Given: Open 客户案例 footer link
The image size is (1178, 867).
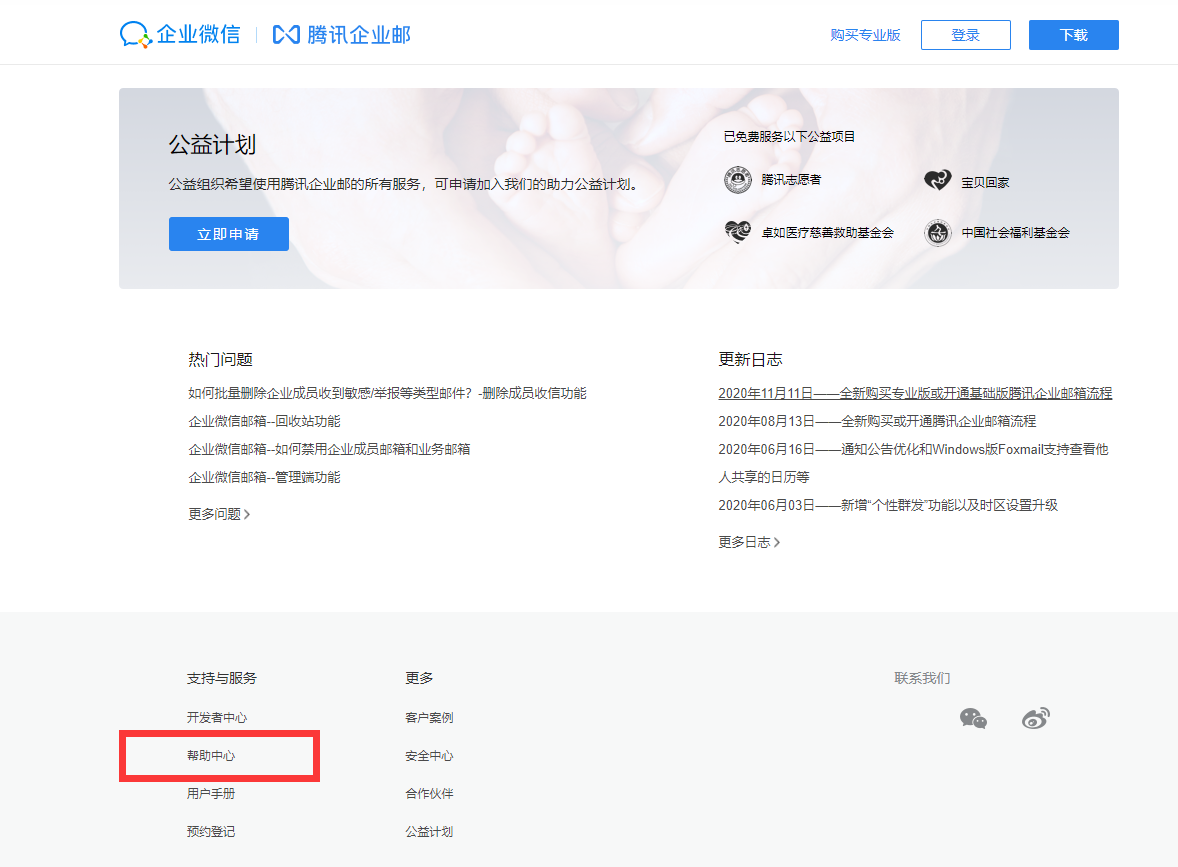Looking at the screenshot, I should [429, 717].
